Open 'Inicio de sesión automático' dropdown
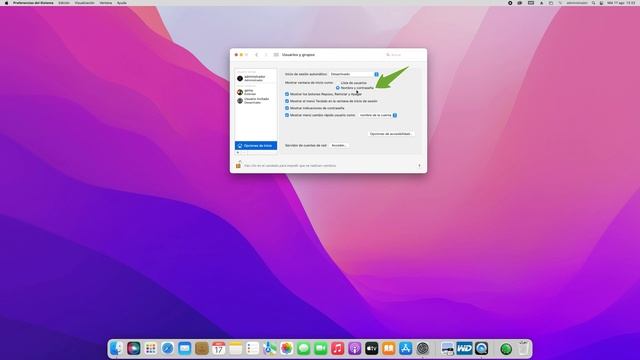 coord(354,74)
